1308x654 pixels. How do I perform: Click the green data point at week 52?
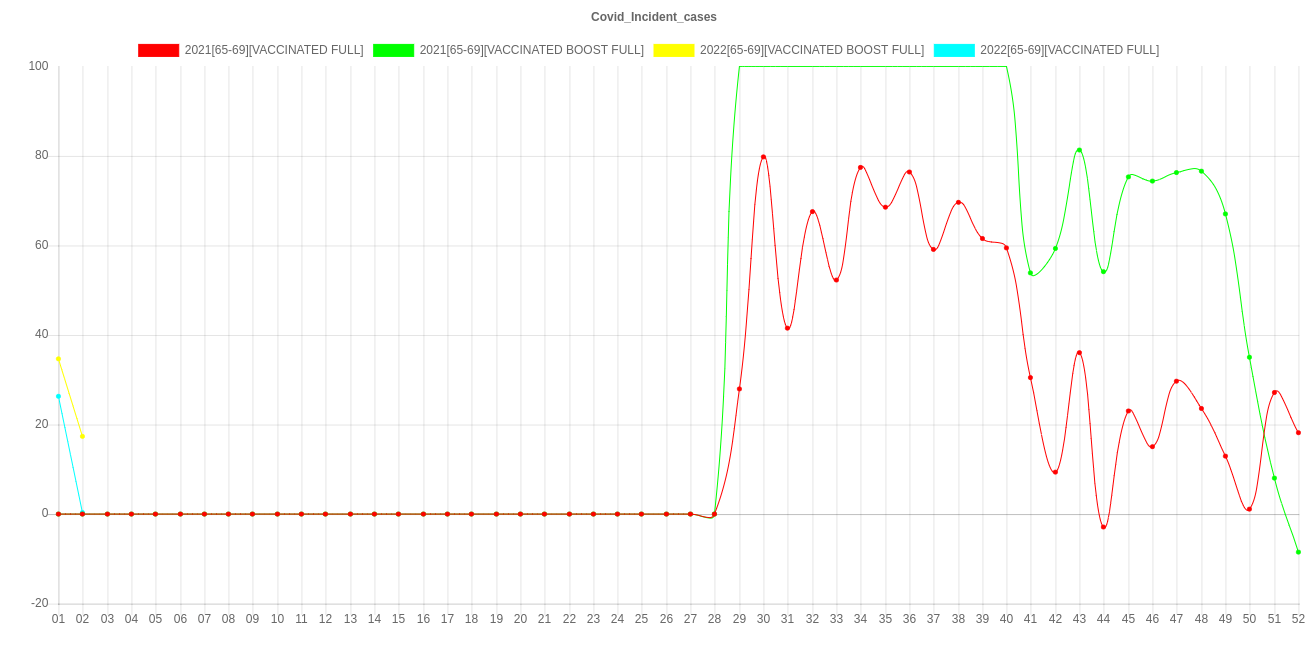(x=1298, y=552)
